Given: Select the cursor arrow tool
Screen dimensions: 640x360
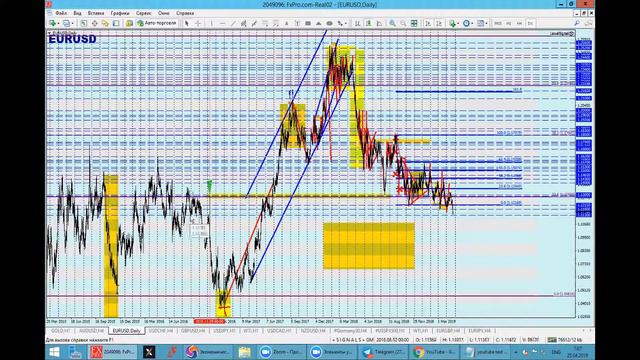Looking at the screenshot, I should point(187,23).
